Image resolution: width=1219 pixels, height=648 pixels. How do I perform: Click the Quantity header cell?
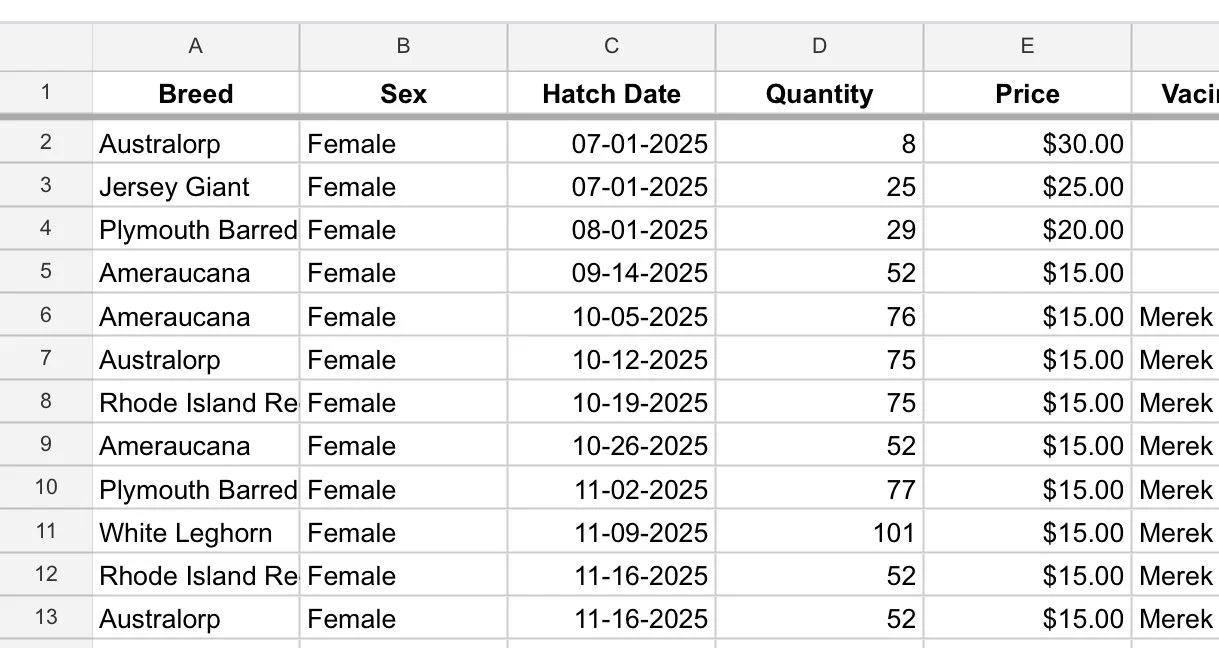819,94
